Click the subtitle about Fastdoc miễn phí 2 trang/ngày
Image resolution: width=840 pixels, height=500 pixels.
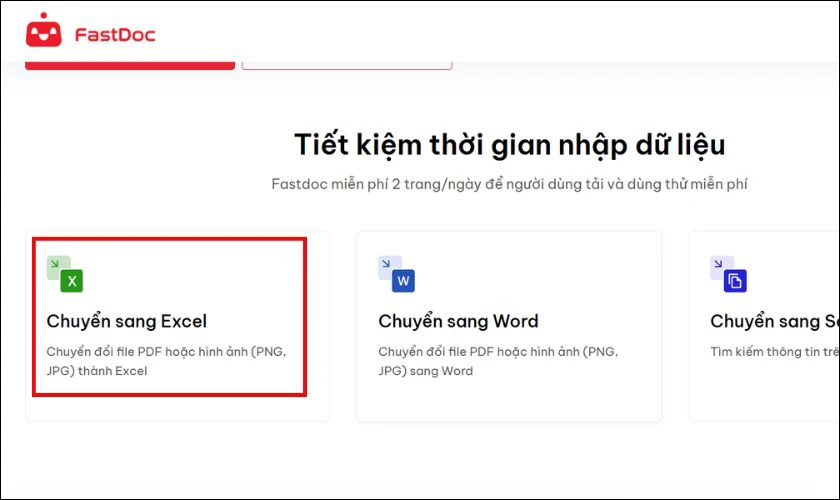click(x=509, y=184)
